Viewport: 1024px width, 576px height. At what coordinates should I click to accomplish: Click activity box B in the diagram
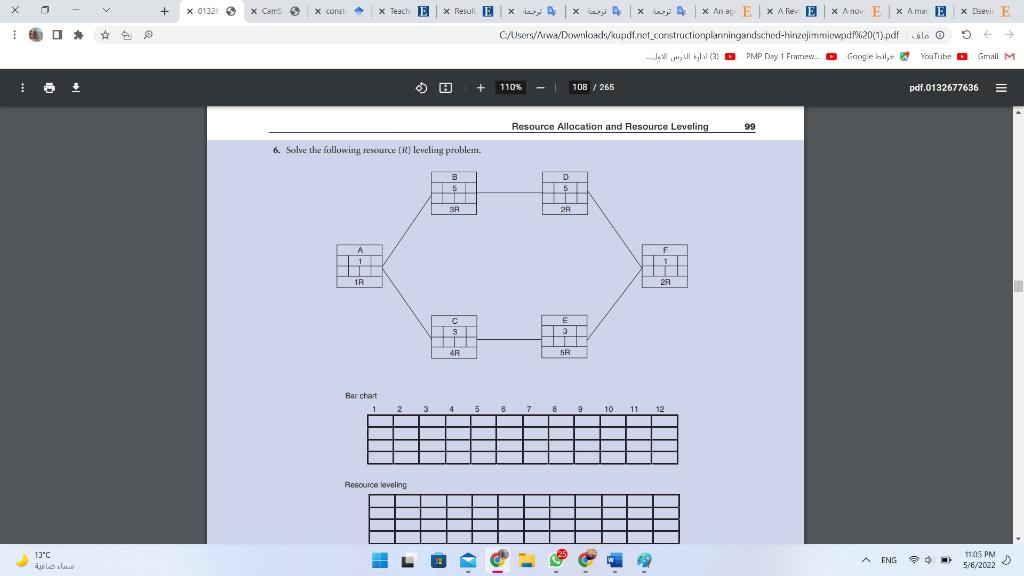[x=454, y=193]
